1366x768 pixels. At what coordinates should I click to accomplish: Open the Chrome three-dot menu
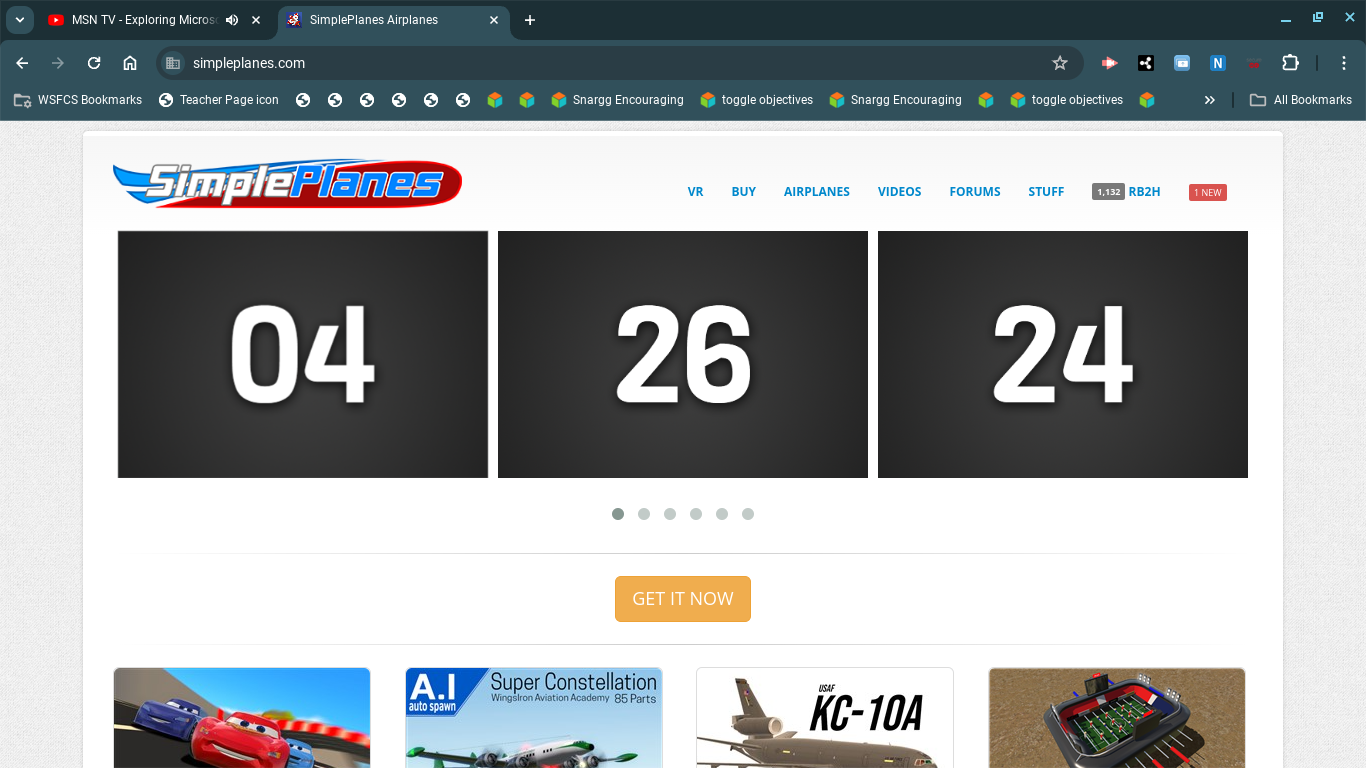1344,63
